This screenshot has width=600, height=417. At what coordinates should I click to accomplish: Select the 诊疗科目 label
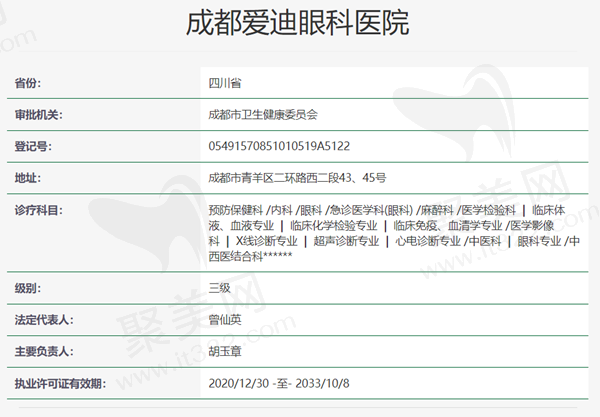click(38, 210)
